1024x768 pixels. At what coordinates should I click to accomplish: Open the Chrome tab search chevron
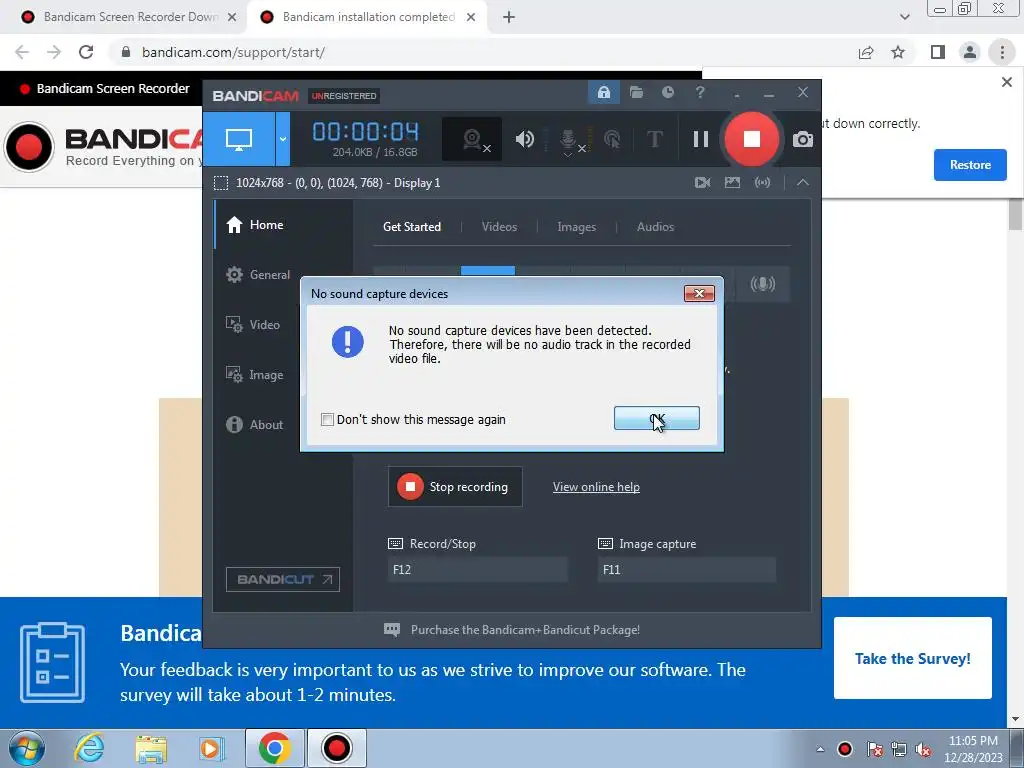coord(904,17)
